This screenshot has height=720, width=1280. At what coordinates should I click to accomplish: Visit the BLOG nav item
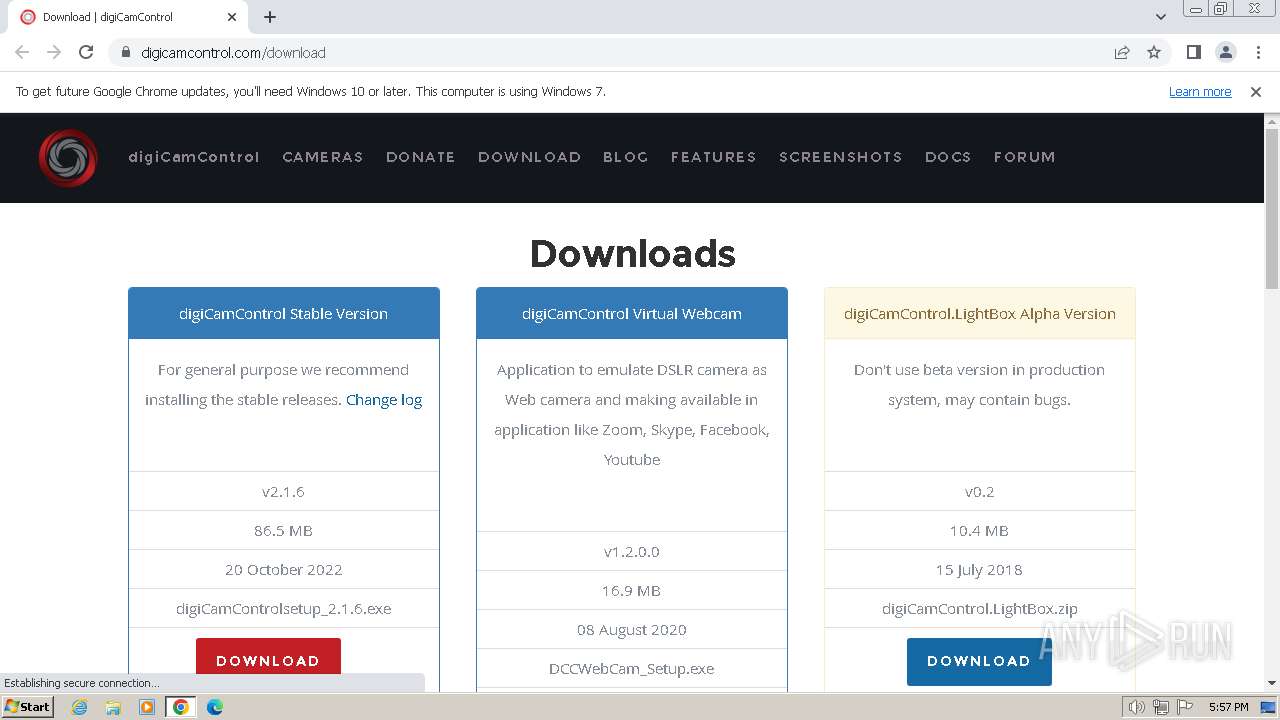click(x=626, y=157)
